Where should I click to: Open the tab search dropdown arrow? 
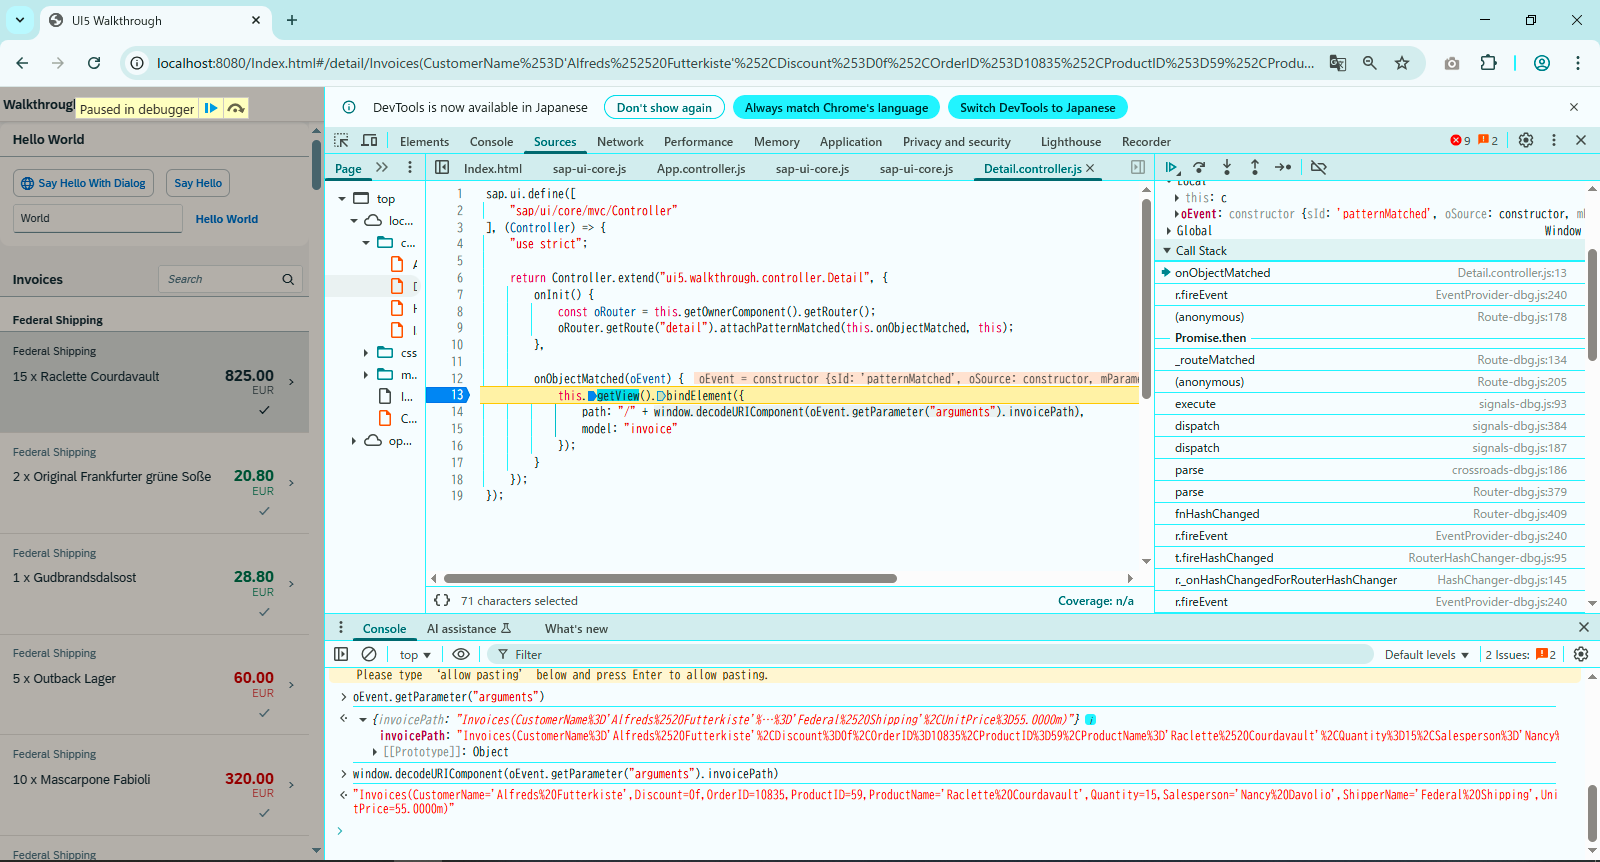tap(20, 20)
